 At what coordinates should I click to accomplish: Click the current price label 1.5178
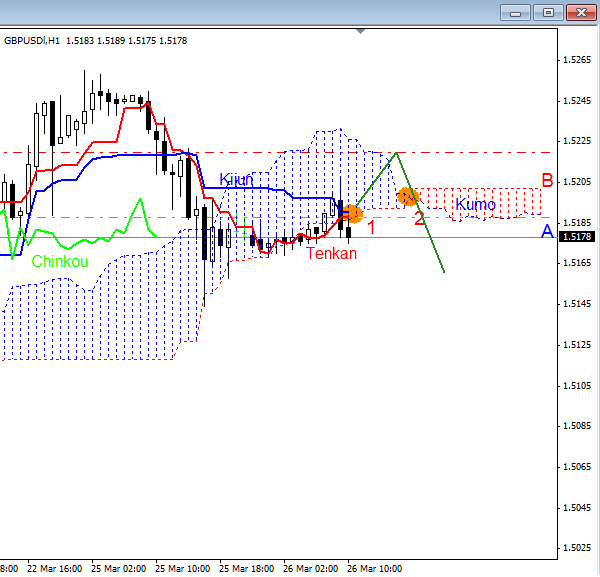click(577, 236)
